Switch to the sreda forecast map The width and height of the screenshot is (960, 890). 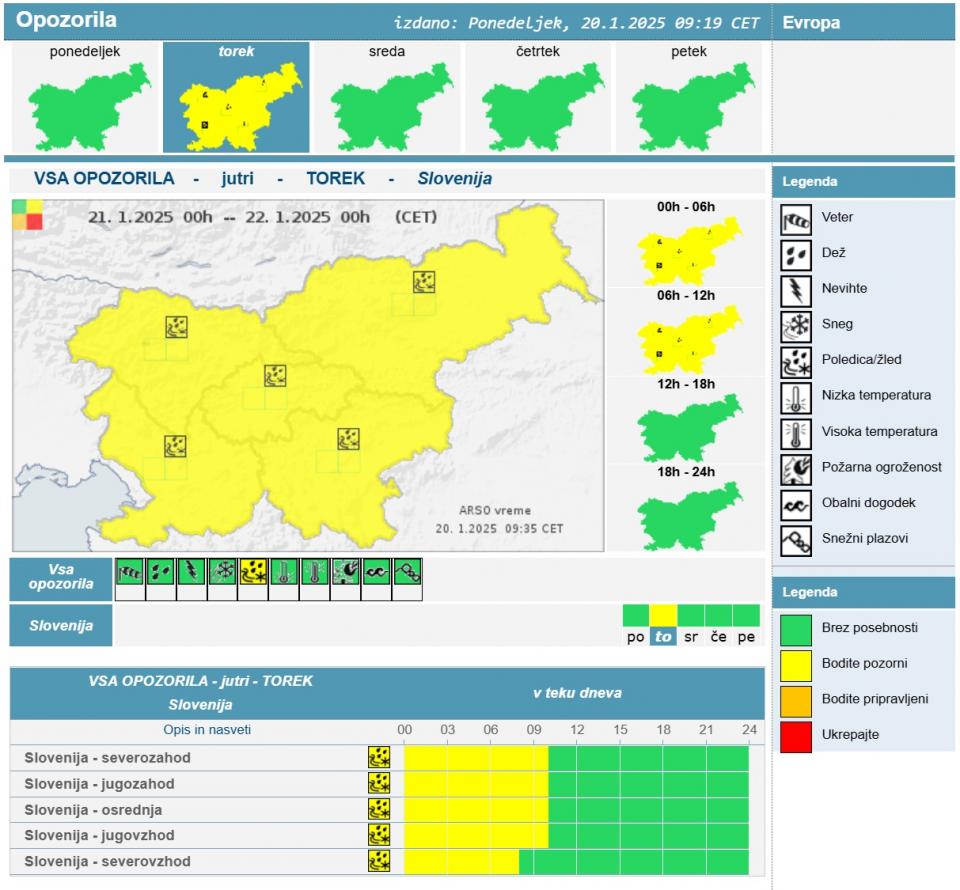[x=386, y=97]
